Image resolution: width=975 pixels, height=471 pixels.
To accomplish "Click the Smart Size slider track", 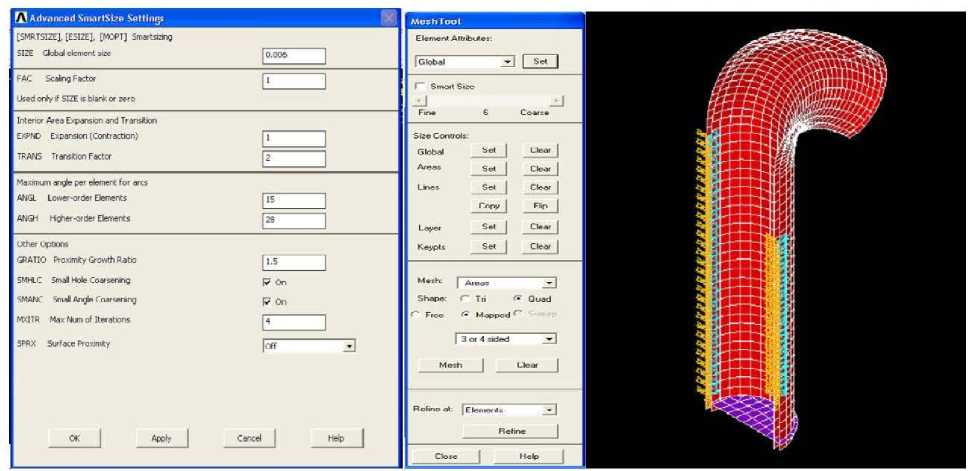I will 489,101.
